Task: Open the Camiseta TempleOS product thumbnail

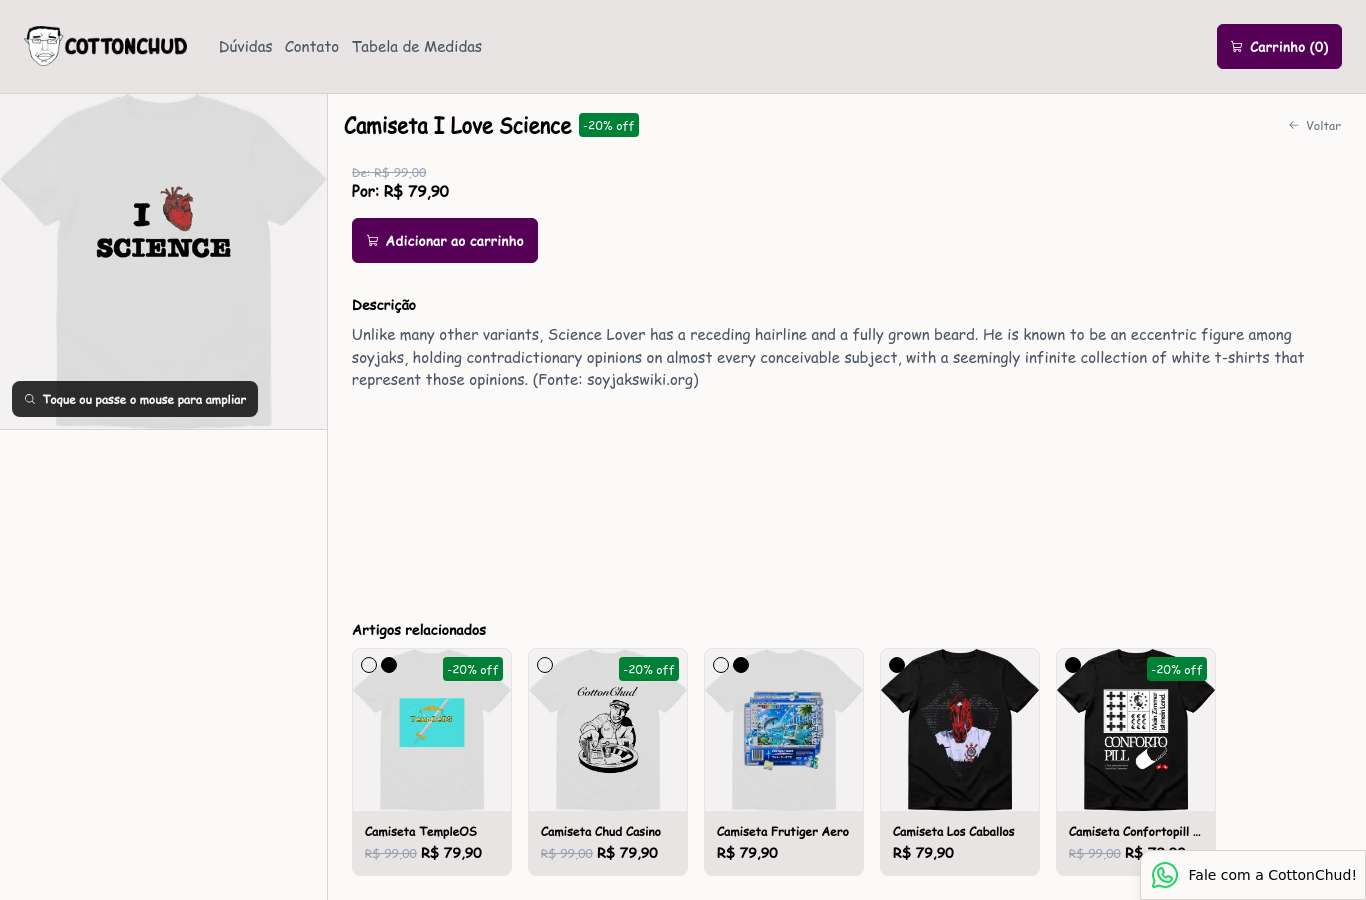Action: point(432,730)
